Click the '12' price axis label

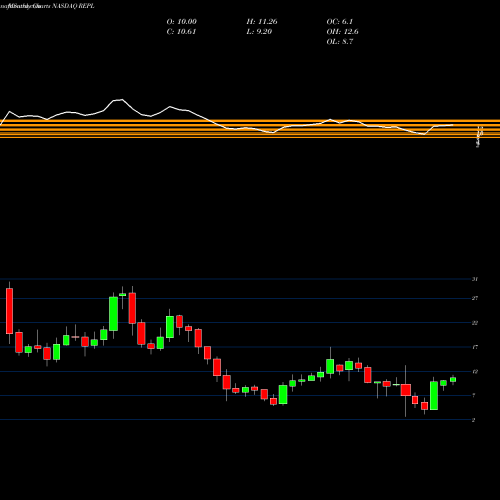(475, 371)
